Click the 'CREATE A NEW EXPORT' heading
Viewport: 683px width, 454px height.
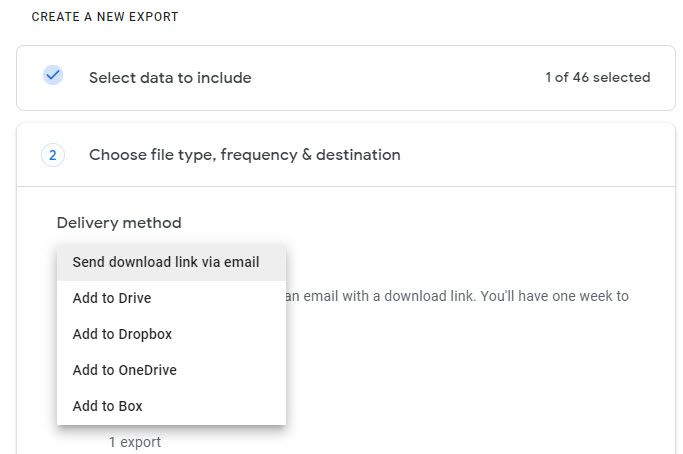pos(105,17)
